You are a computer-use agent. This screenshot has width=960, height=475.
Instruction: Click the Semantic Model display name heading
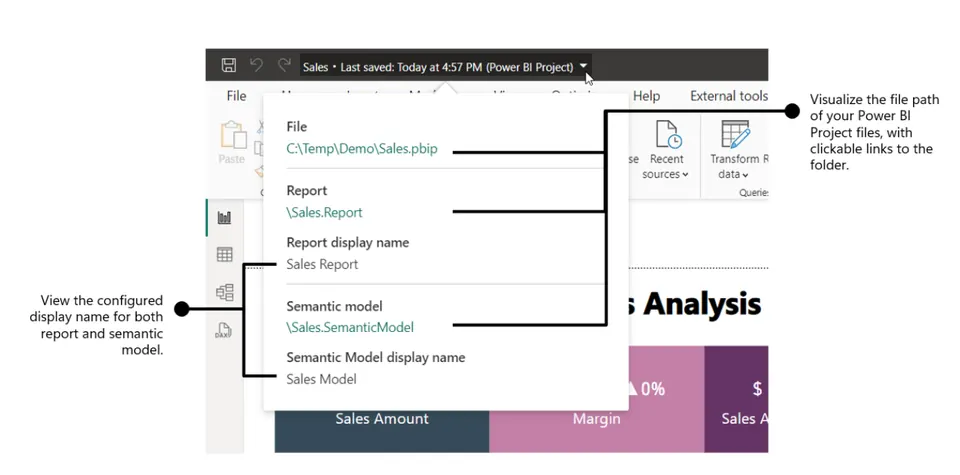point(376,357)
